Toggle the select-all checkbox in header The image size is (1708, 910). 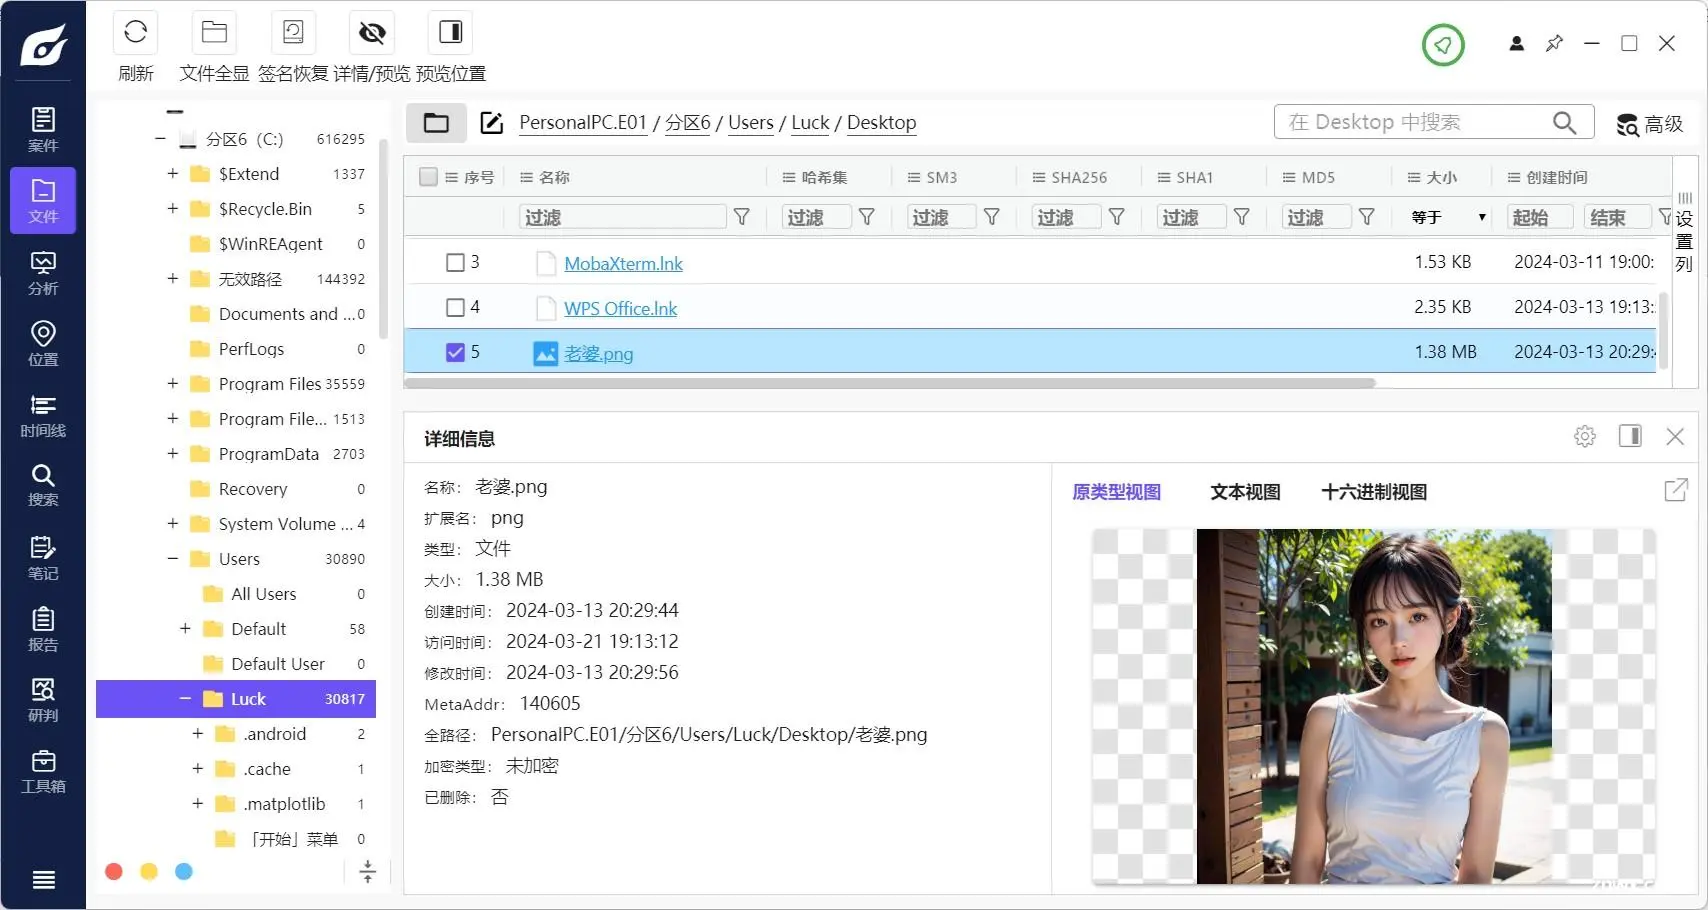pos(429,177)
